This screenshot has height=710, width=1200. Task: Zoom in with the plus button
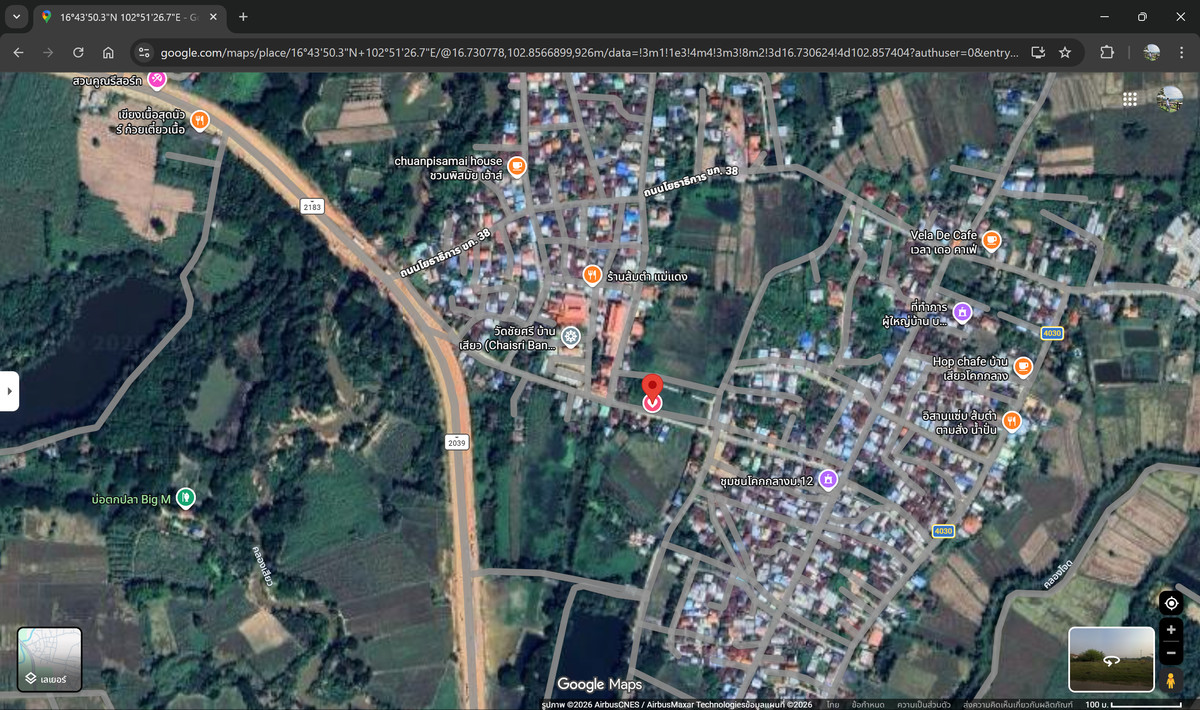point(1171,630)
